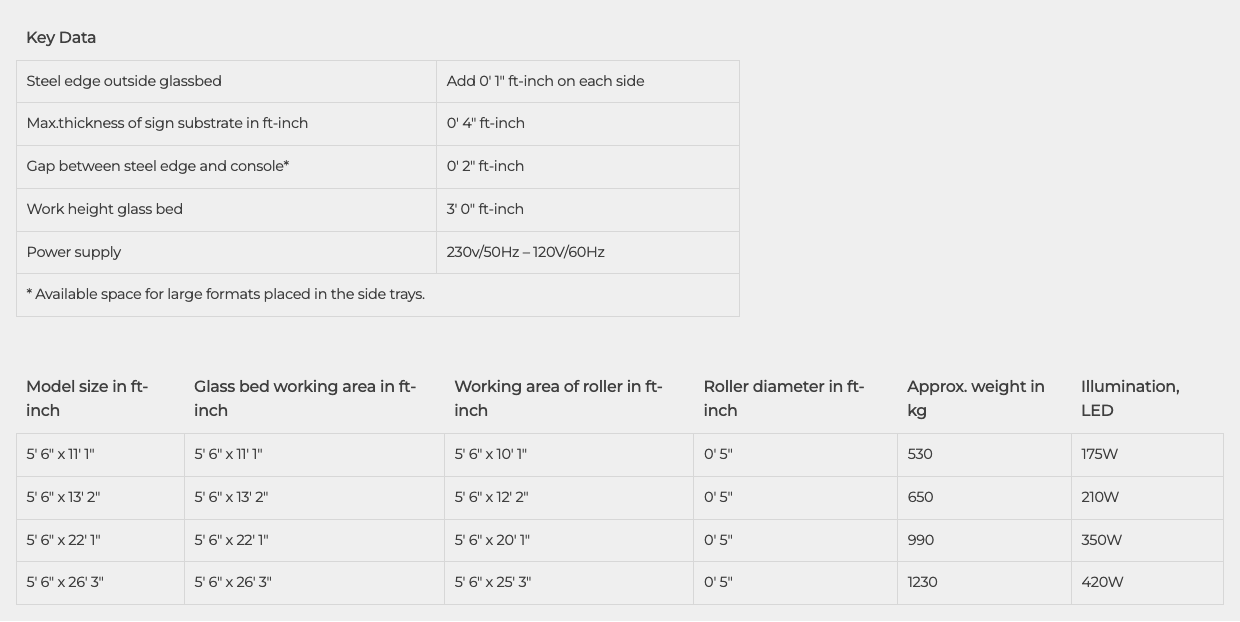Viewport: 1240px width, 622px height.
Task: Click the 230v/50Hz – 120V/60Hz value
Action: [x=526, y=252]
